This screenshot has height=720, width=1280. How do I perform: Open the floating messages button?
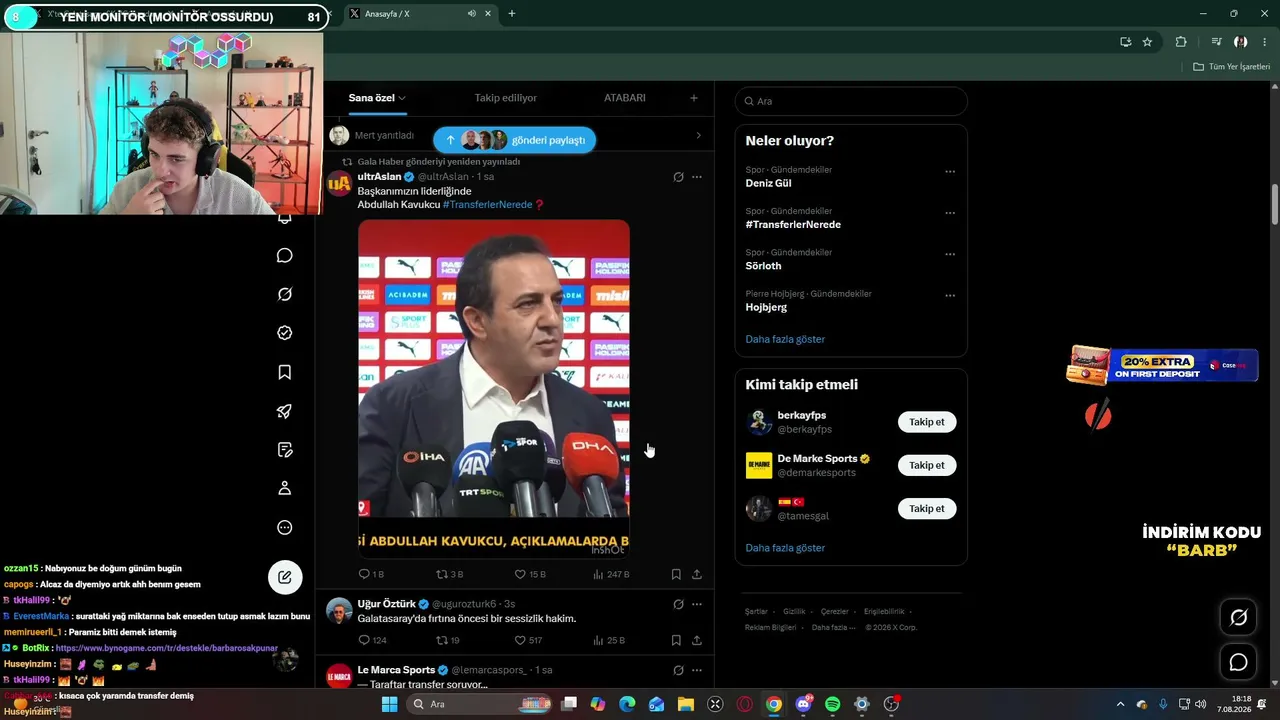(1238, 662)
